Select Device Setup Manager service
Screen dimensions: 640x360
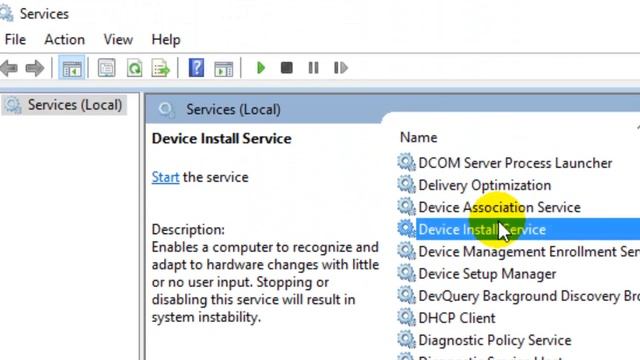(x=487, y=273)
